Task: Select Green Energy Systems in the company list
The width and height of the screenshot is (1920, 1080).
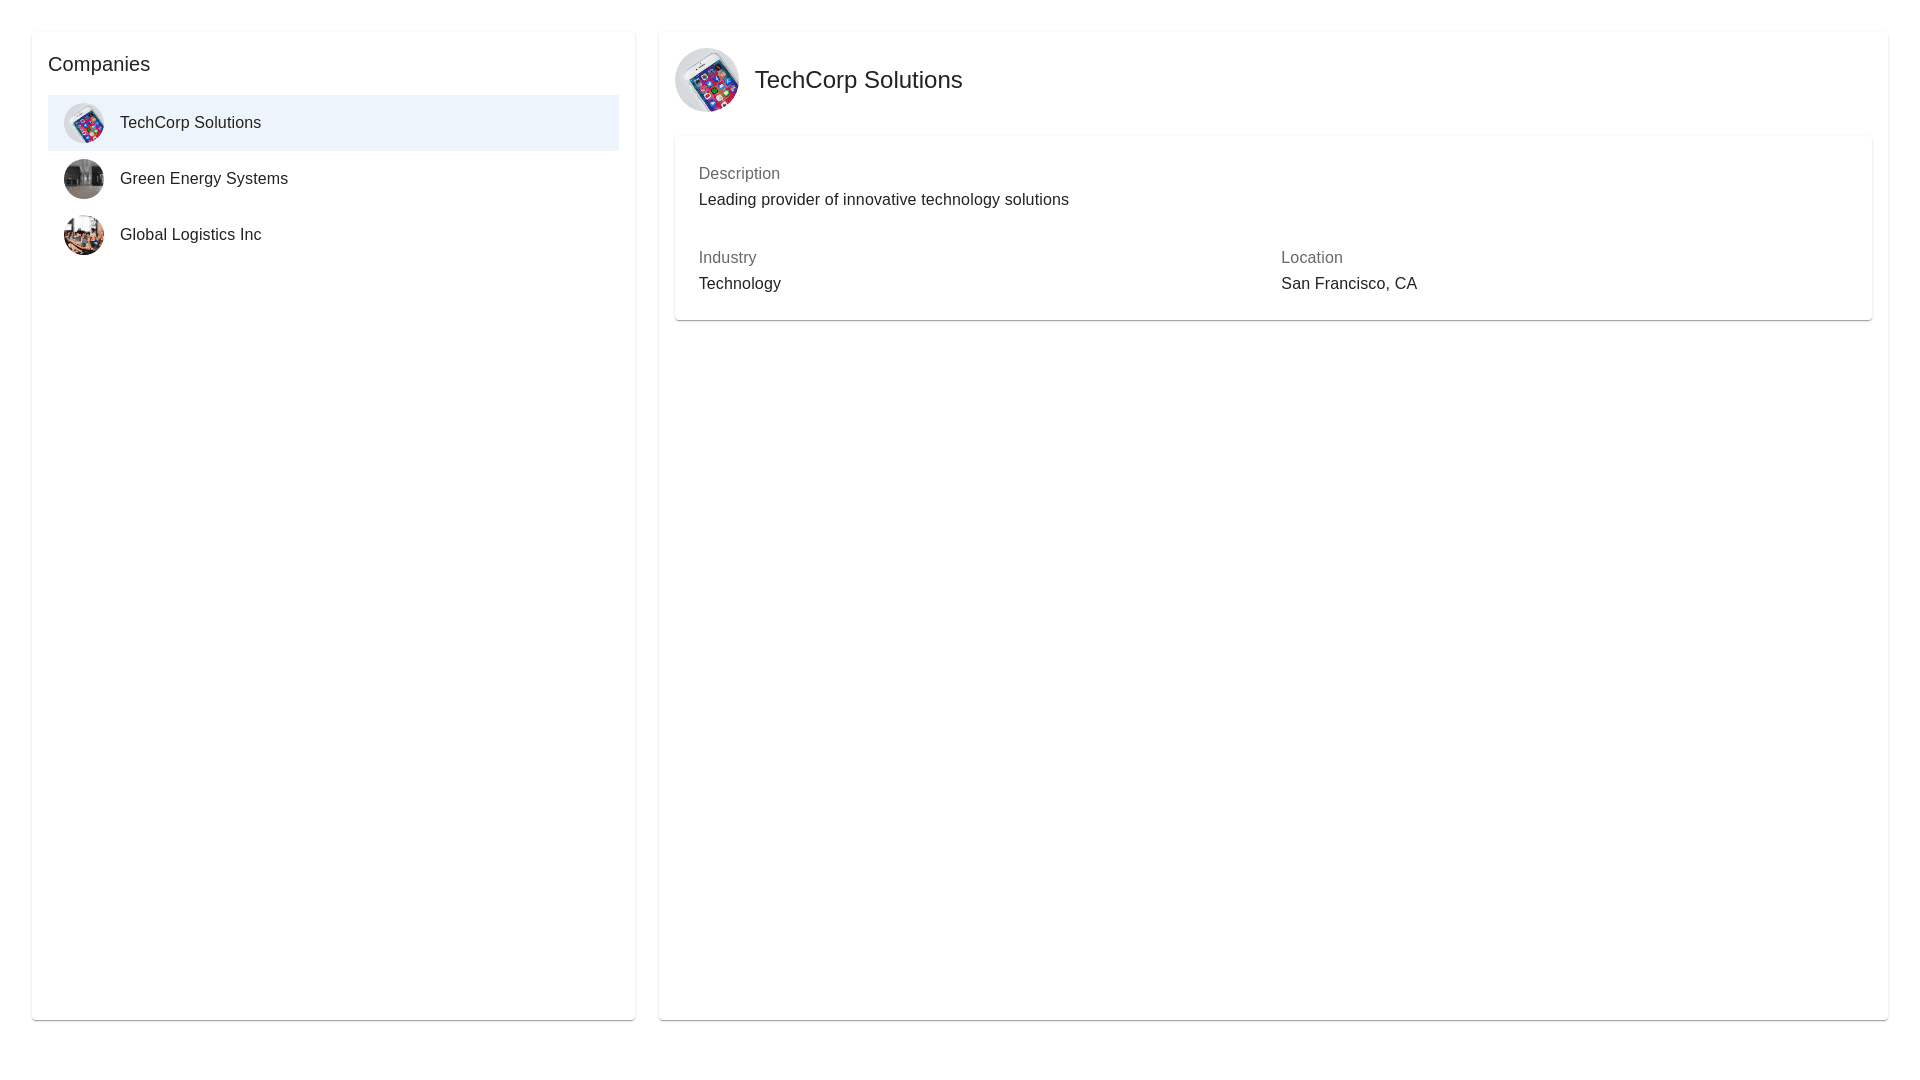Action: [204, 179]
